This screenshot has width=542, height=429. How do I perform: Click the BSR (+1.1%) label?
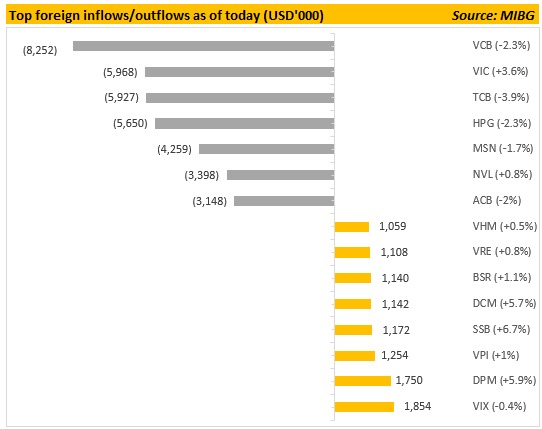pyautogui.click(x=502, y=277)
